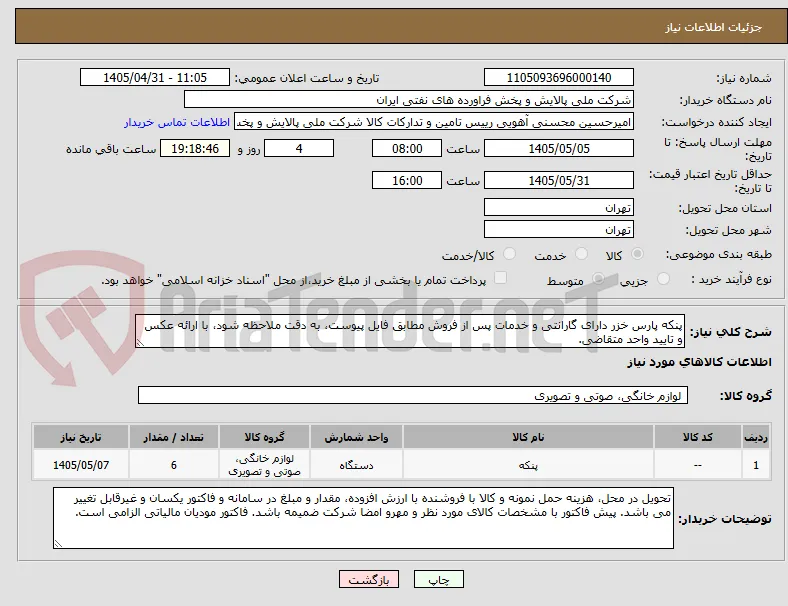The width and height of the screenshot is (788, 606).
Task: Click the need number field 1105093696000140
Action: [x=558, y=77]
